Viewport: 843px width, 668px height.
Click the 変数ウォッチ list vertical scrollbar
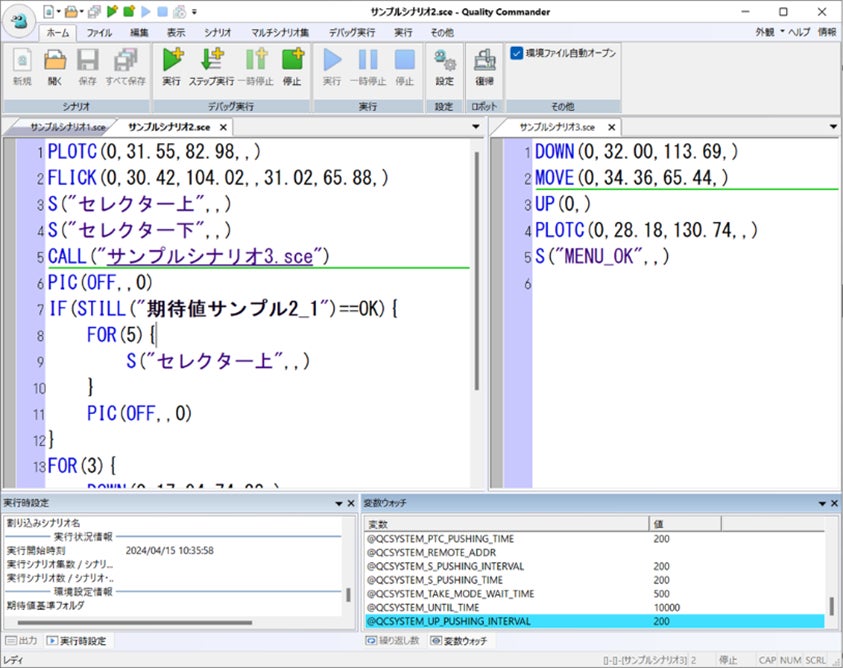[831, 605]
